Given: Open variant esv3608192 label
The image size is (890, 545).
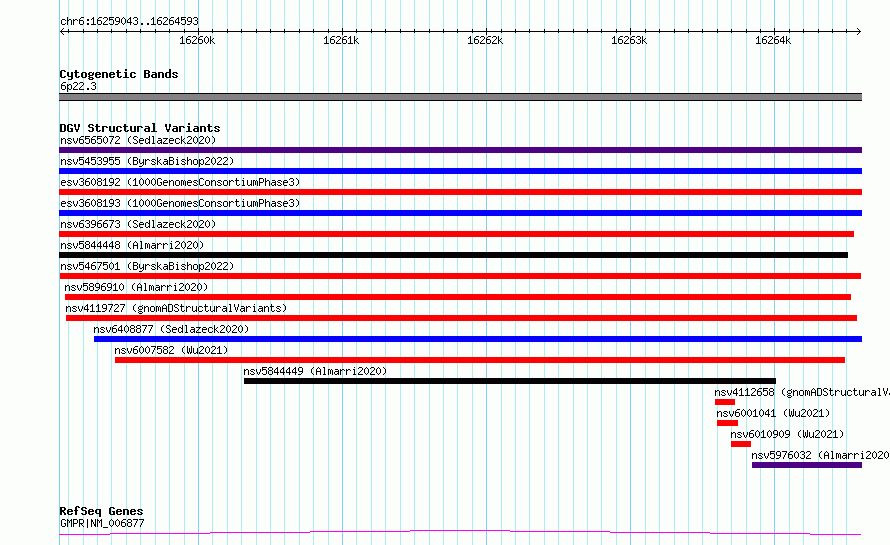Looking at the screenshot, I should click(x=180, y=182).
